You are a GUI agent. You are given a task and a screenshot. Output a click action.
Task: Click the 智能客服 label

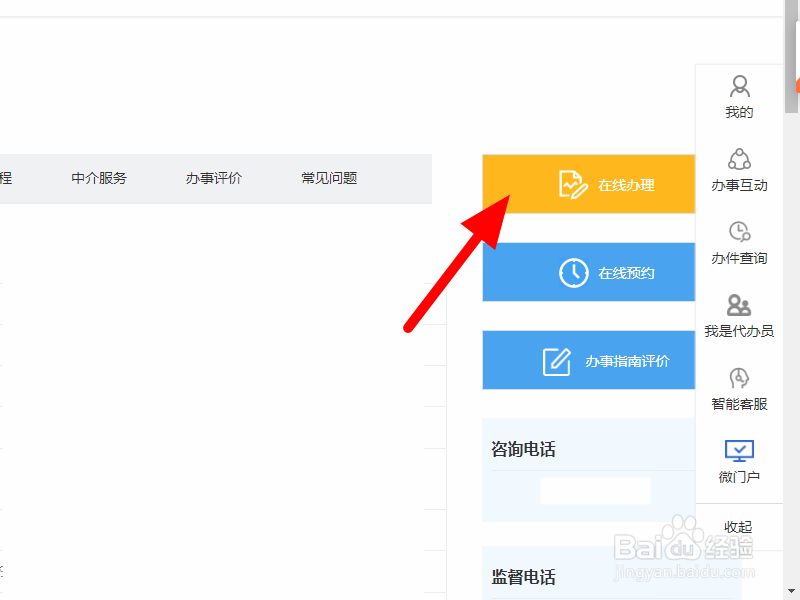pyautogui.click(x=739, y=404)
